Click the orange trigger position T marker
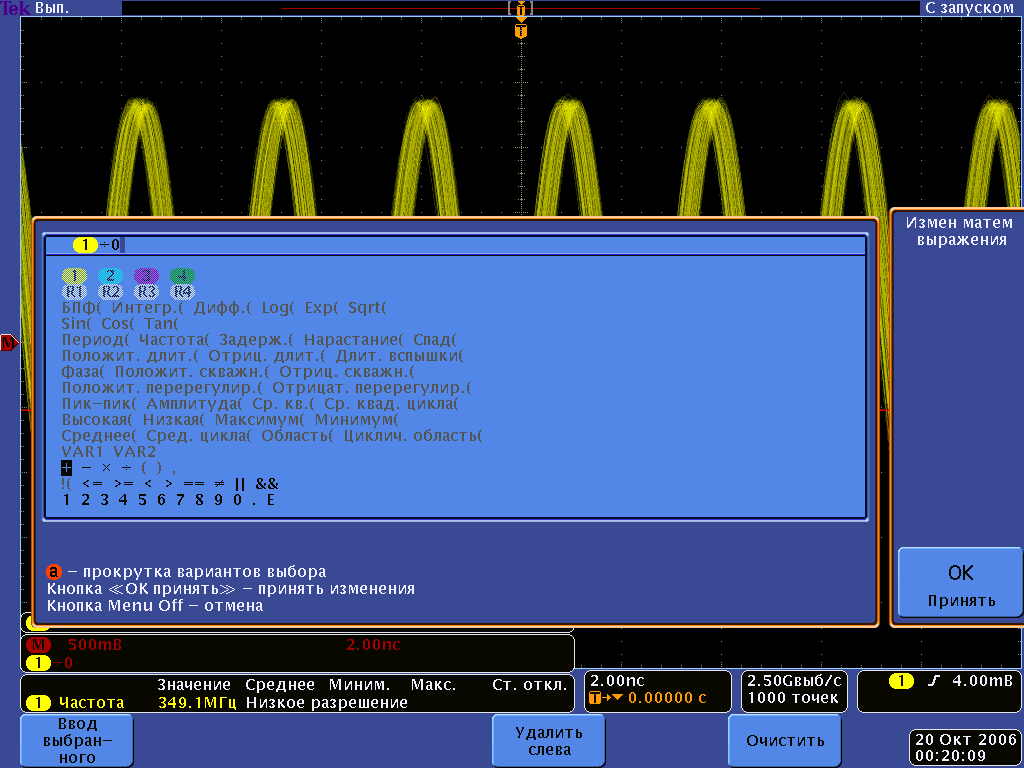The image size is (1024, 768). (x=520, y=31)
